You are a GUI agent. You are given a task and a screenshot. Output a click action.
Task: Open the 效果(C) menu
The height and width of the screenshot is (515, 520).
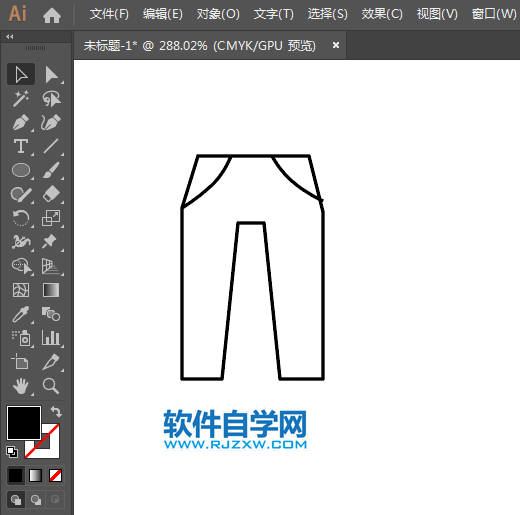pos(382,14)
